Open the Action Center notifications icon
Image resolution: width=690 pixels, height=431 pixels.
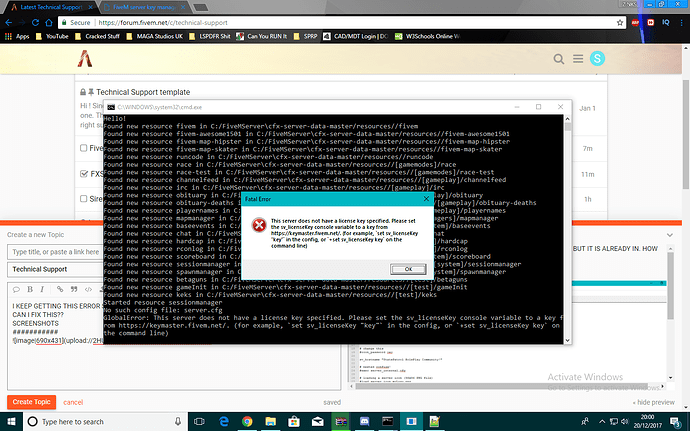click(676, 422)
